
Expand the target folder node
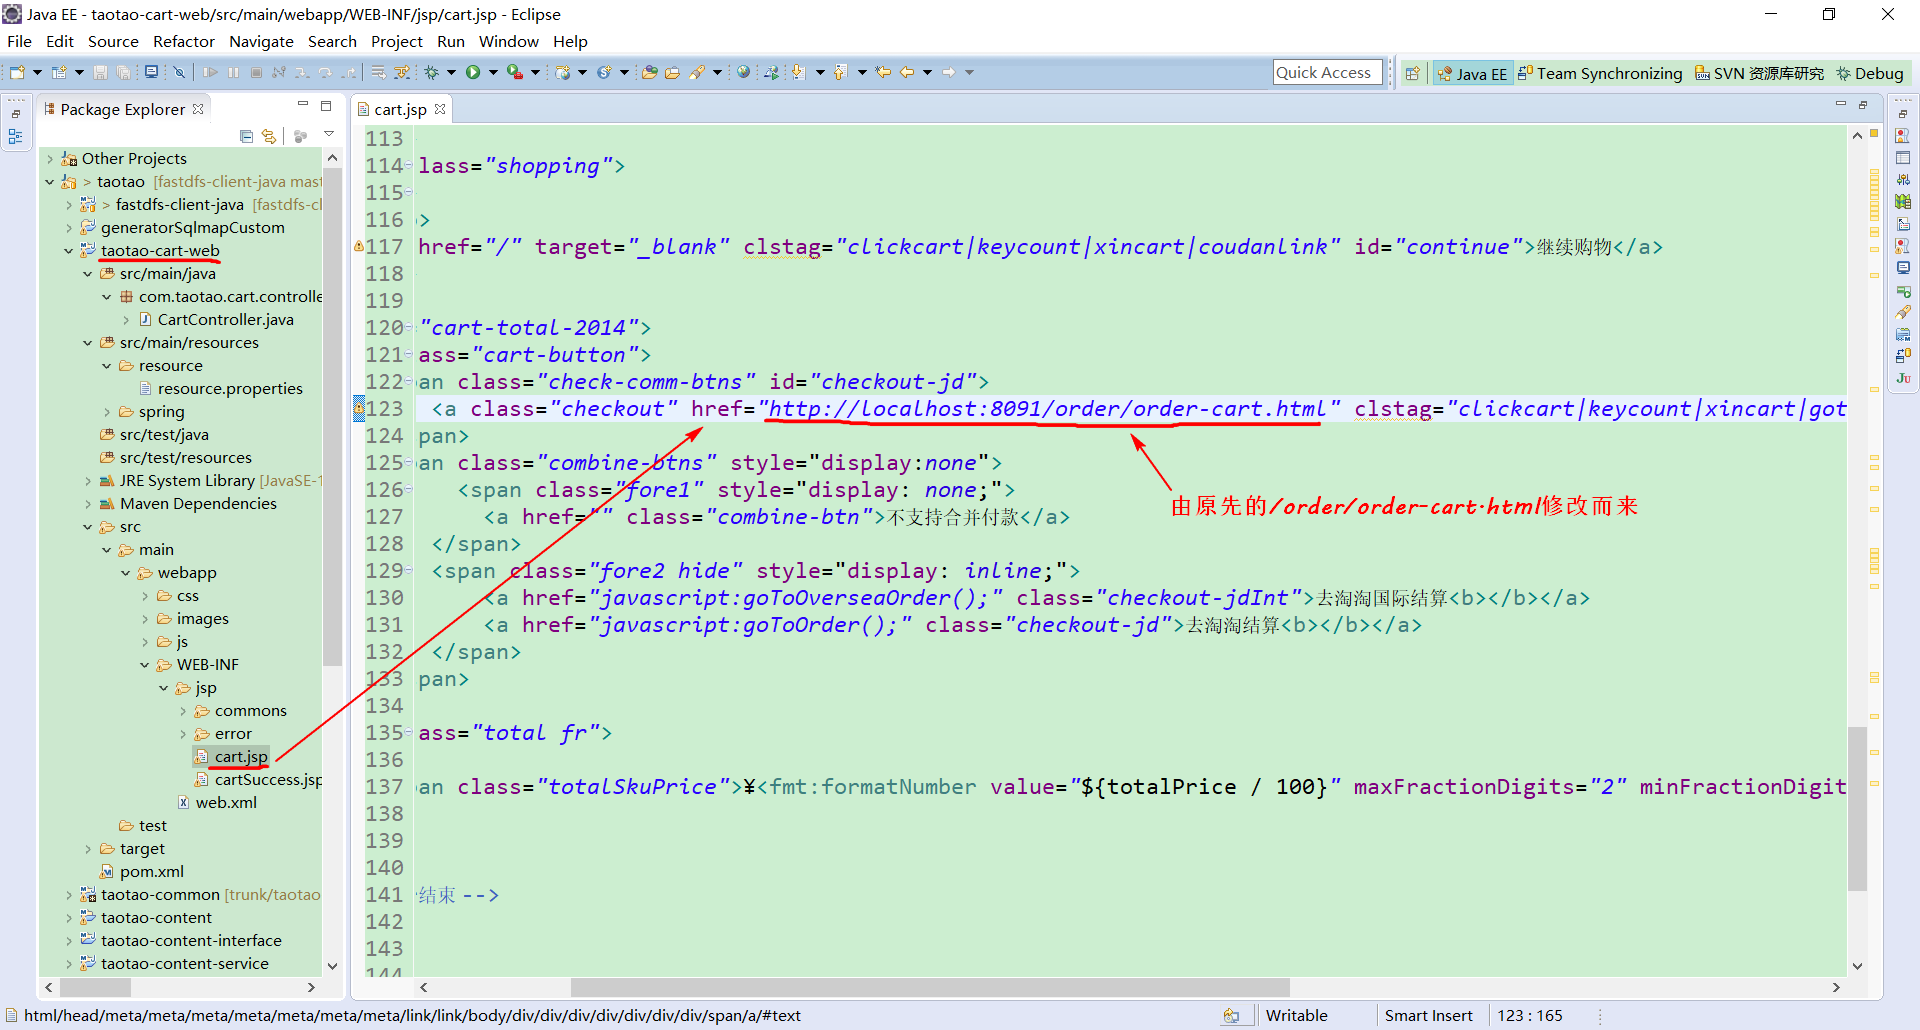(x=87, y=849)
